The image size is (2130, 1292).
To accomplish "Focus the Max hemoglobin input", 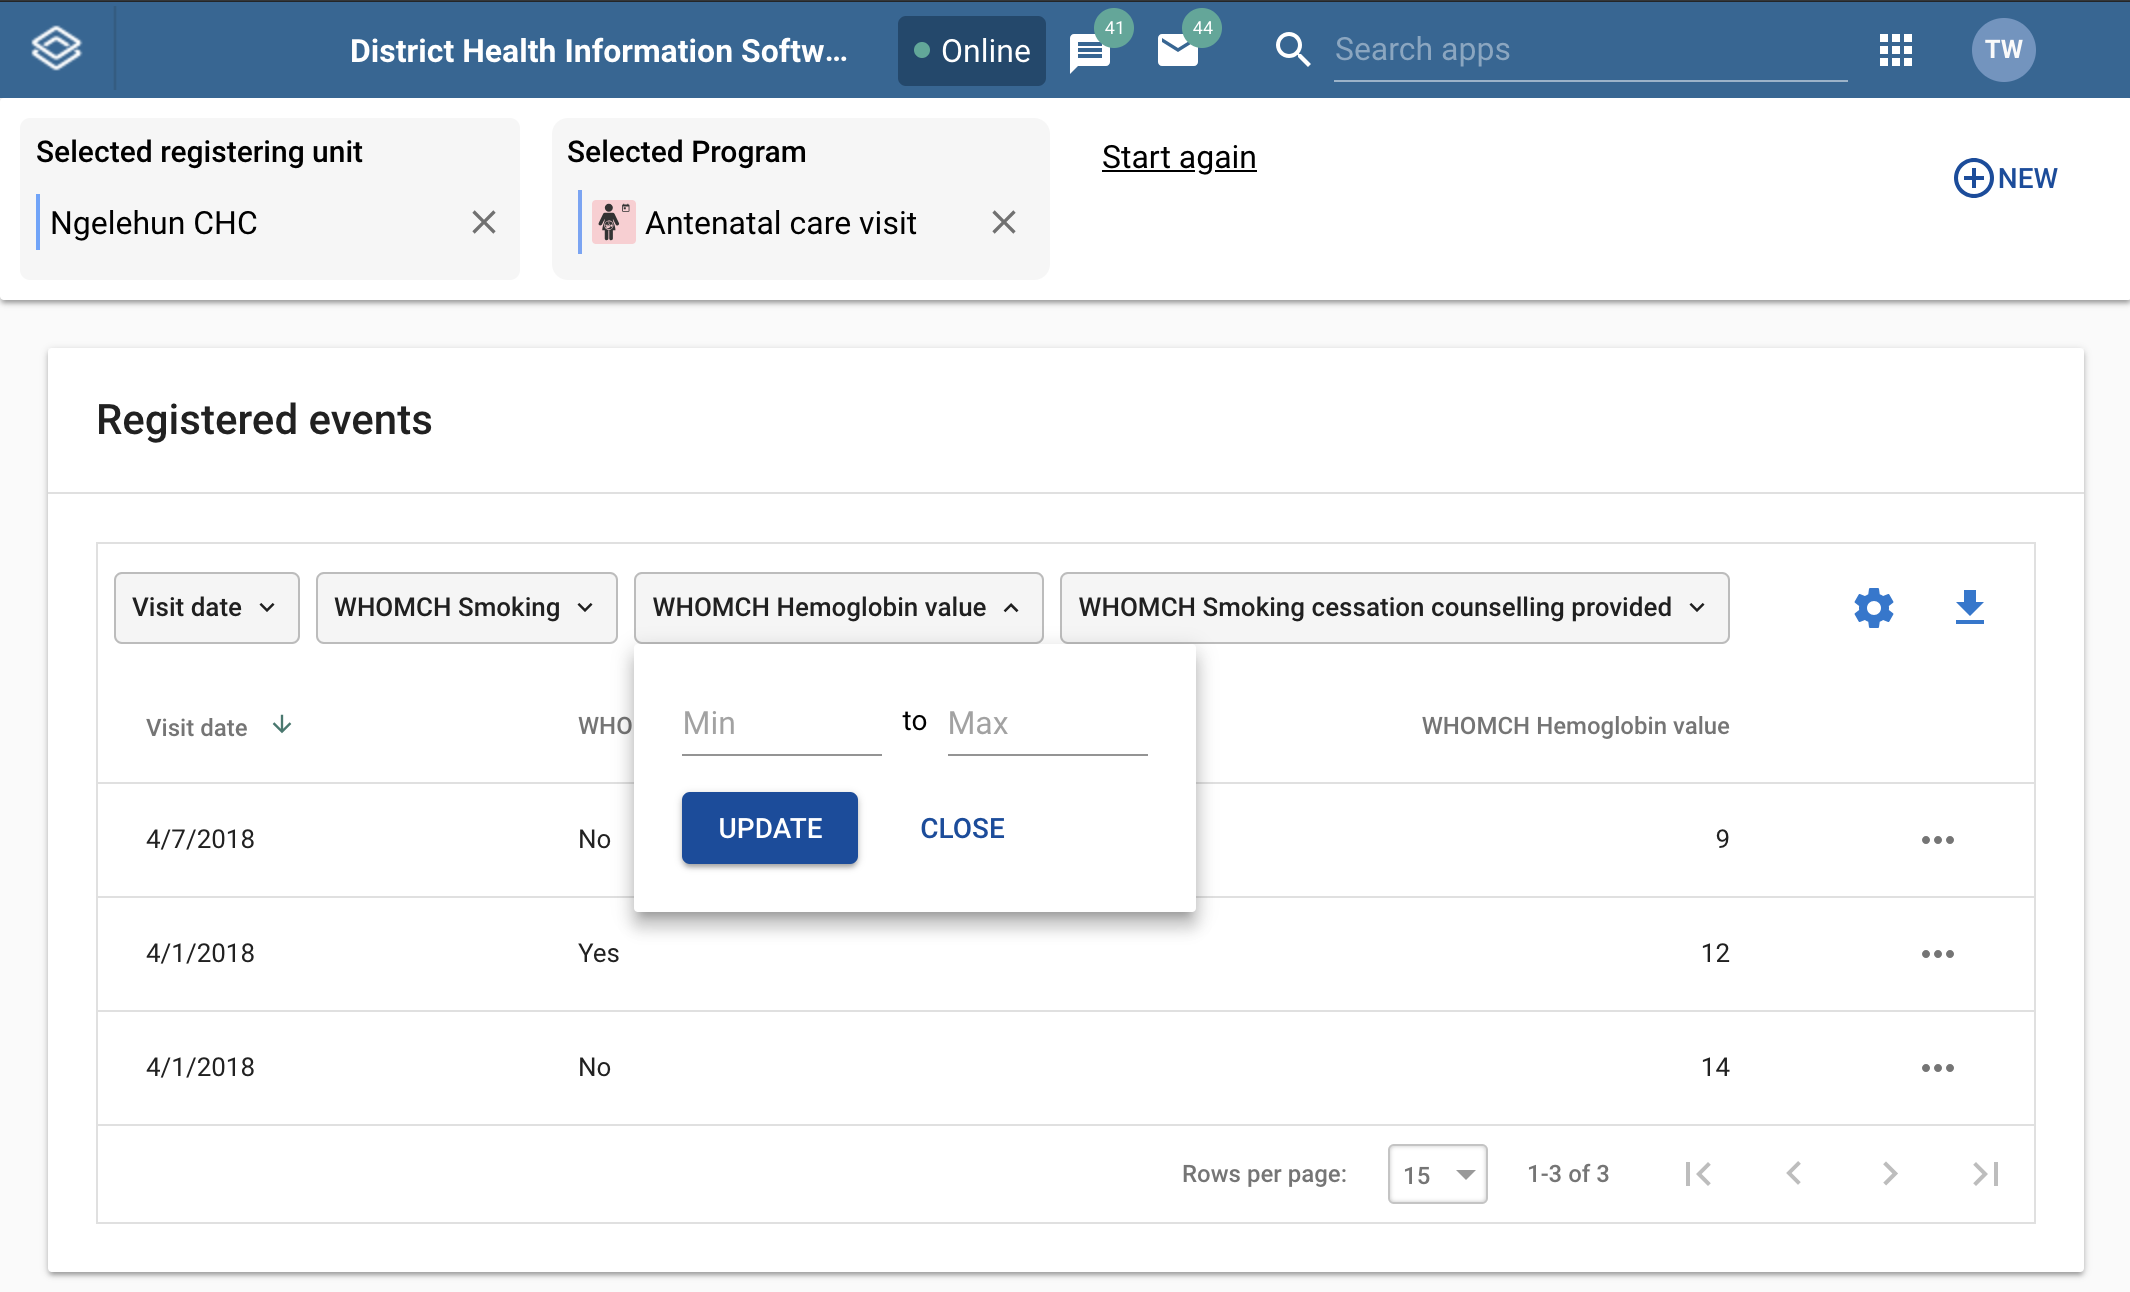I will pyautogui.click(x=1048, y=723).
